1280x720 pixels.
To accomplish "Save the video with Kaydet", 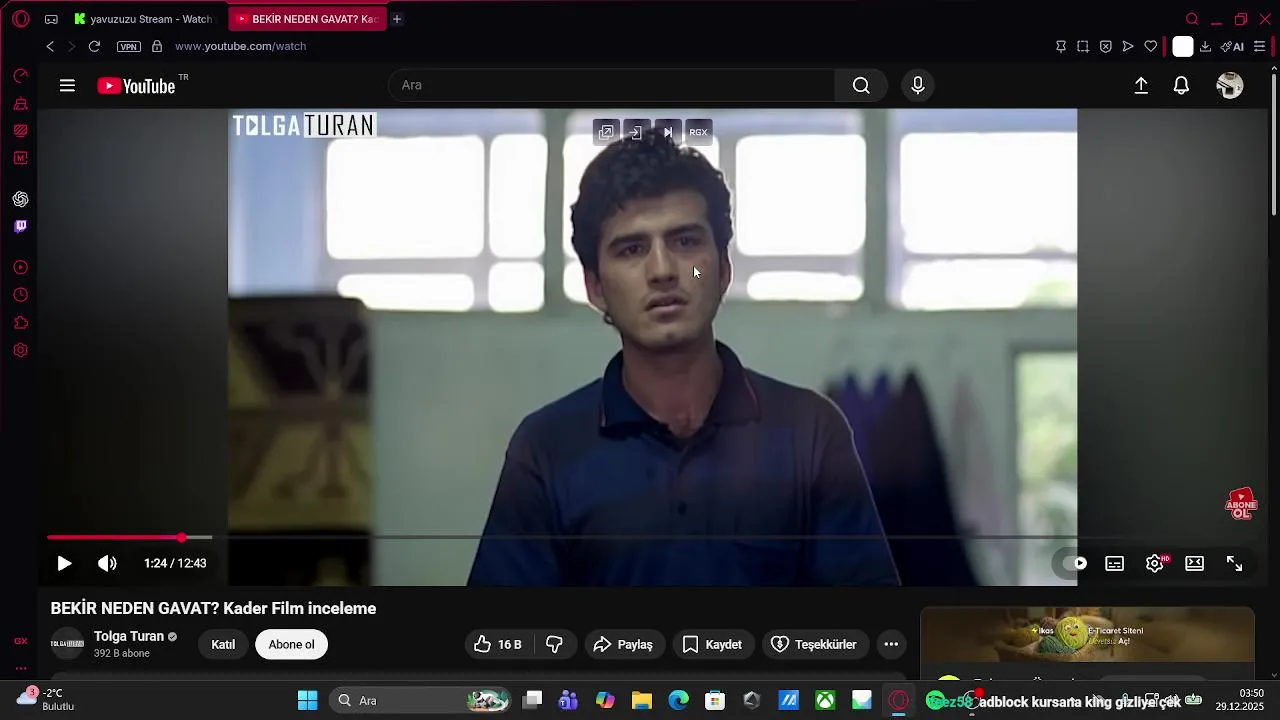I will pos(712,645).
